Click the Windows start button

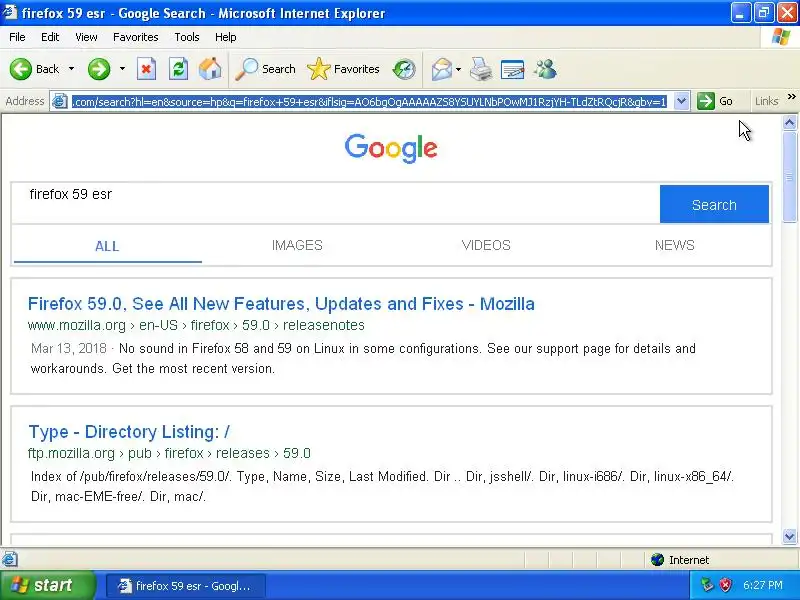click(x=47, y=585)
